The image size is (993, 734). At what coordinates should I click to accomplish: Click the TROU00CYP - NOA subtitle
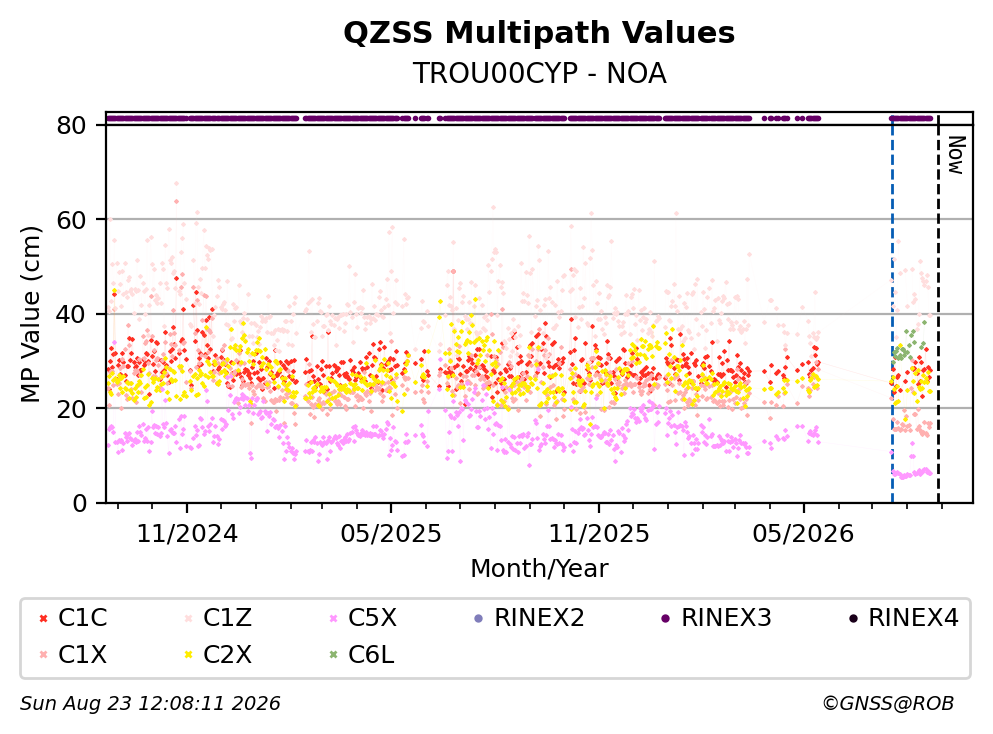click(x=539, y=73)
